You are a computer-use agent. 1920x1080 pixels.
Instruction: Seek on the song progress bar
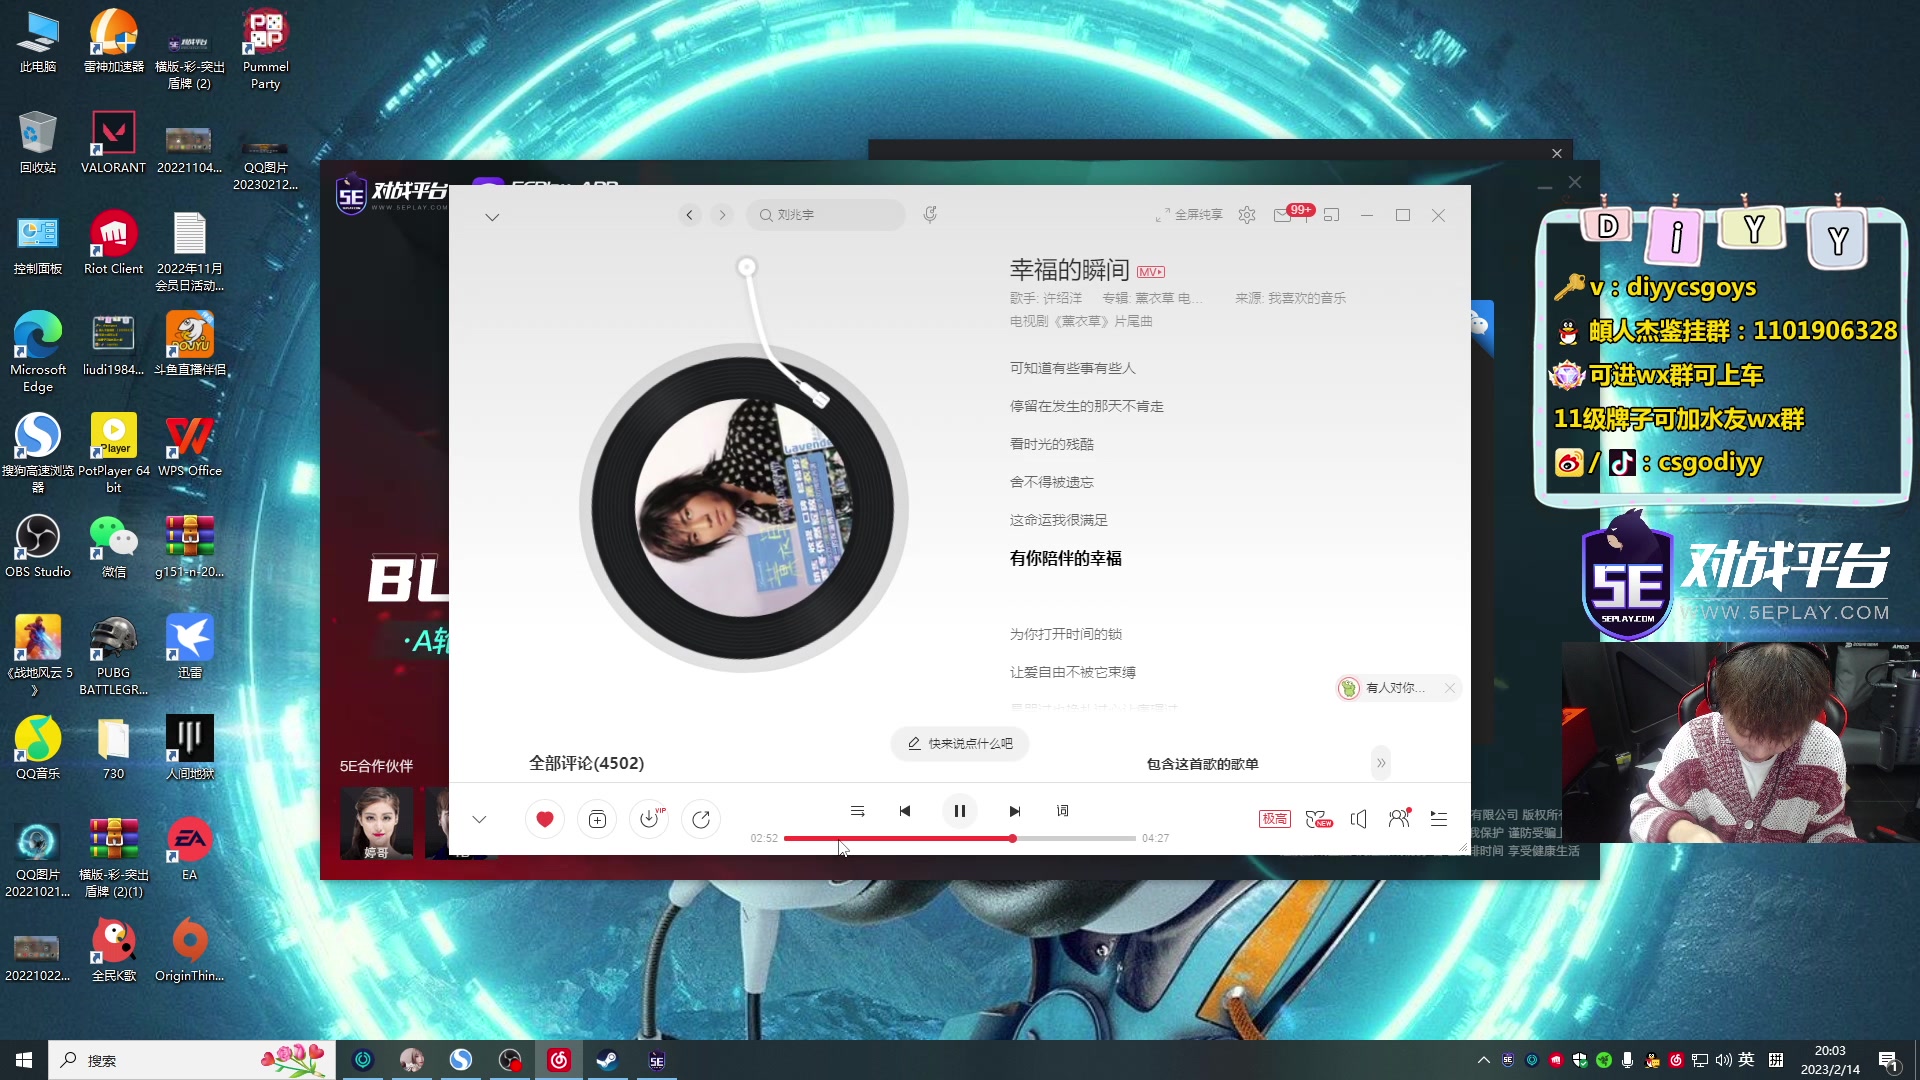click(960, 838)
